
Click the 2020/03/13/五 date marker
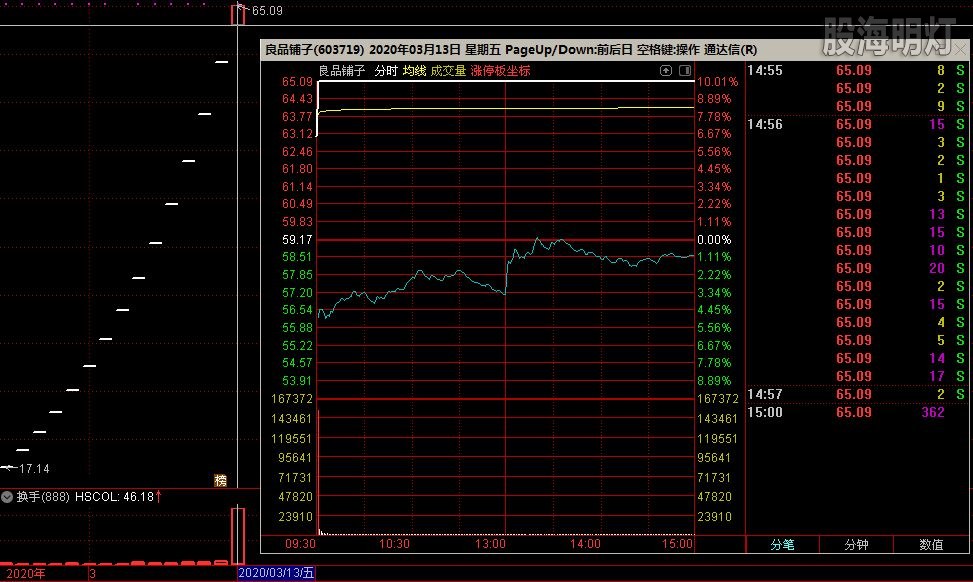click(x=277, y=573)
